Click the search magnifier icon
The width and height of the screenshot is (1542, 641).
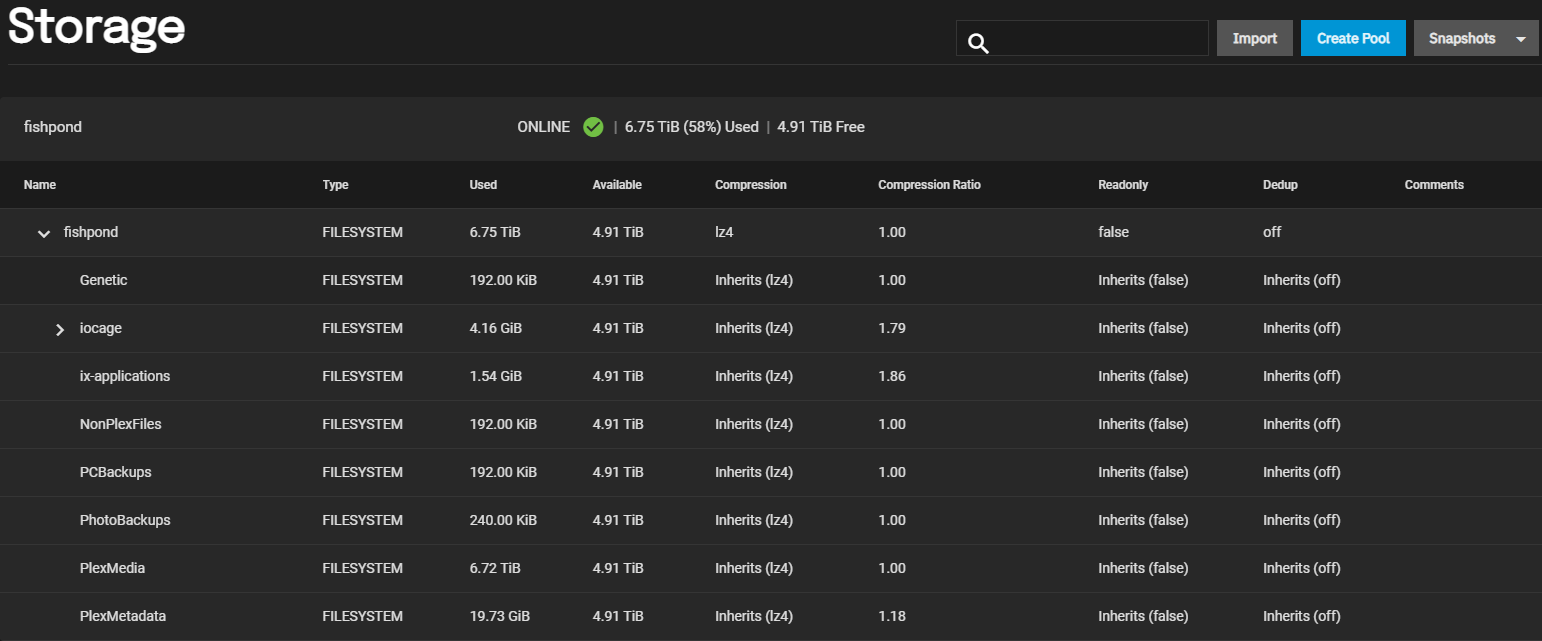tap(979, 42)
